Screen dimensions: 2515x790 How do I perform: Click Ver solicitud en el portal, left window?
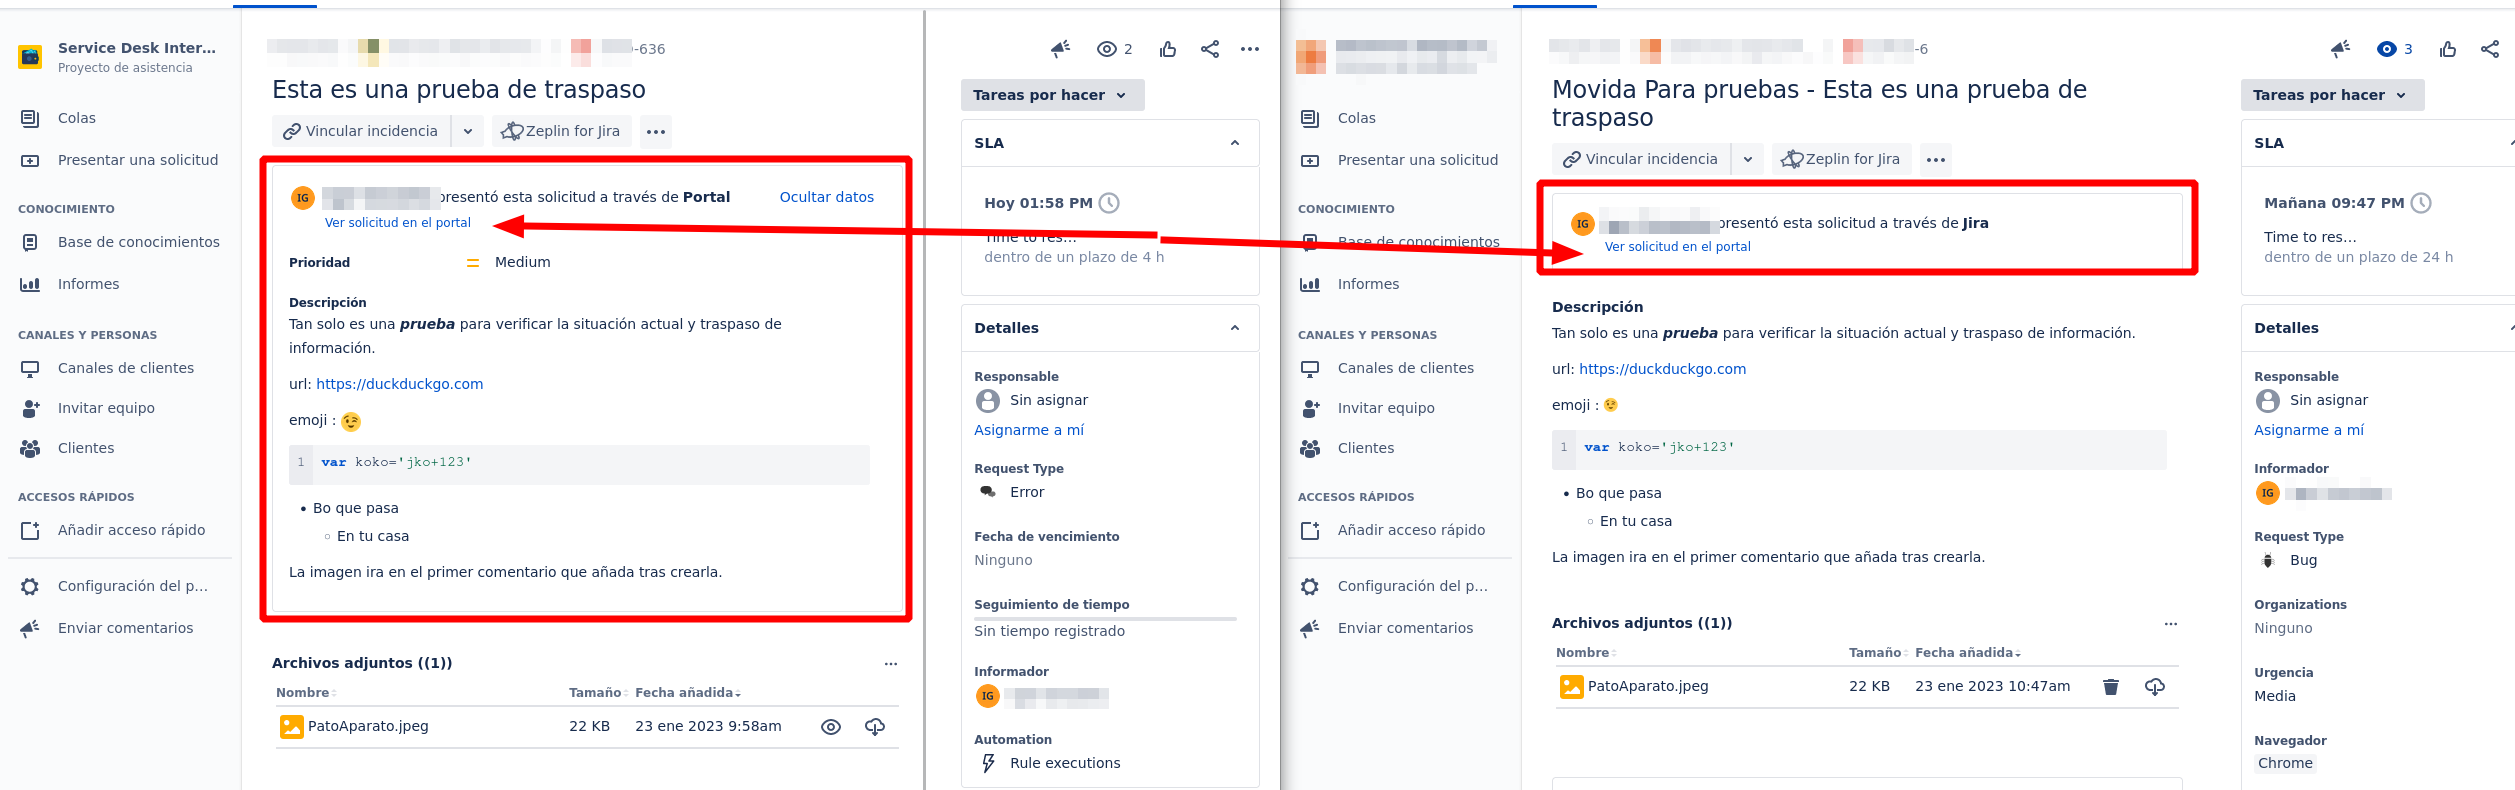[397, 223]
